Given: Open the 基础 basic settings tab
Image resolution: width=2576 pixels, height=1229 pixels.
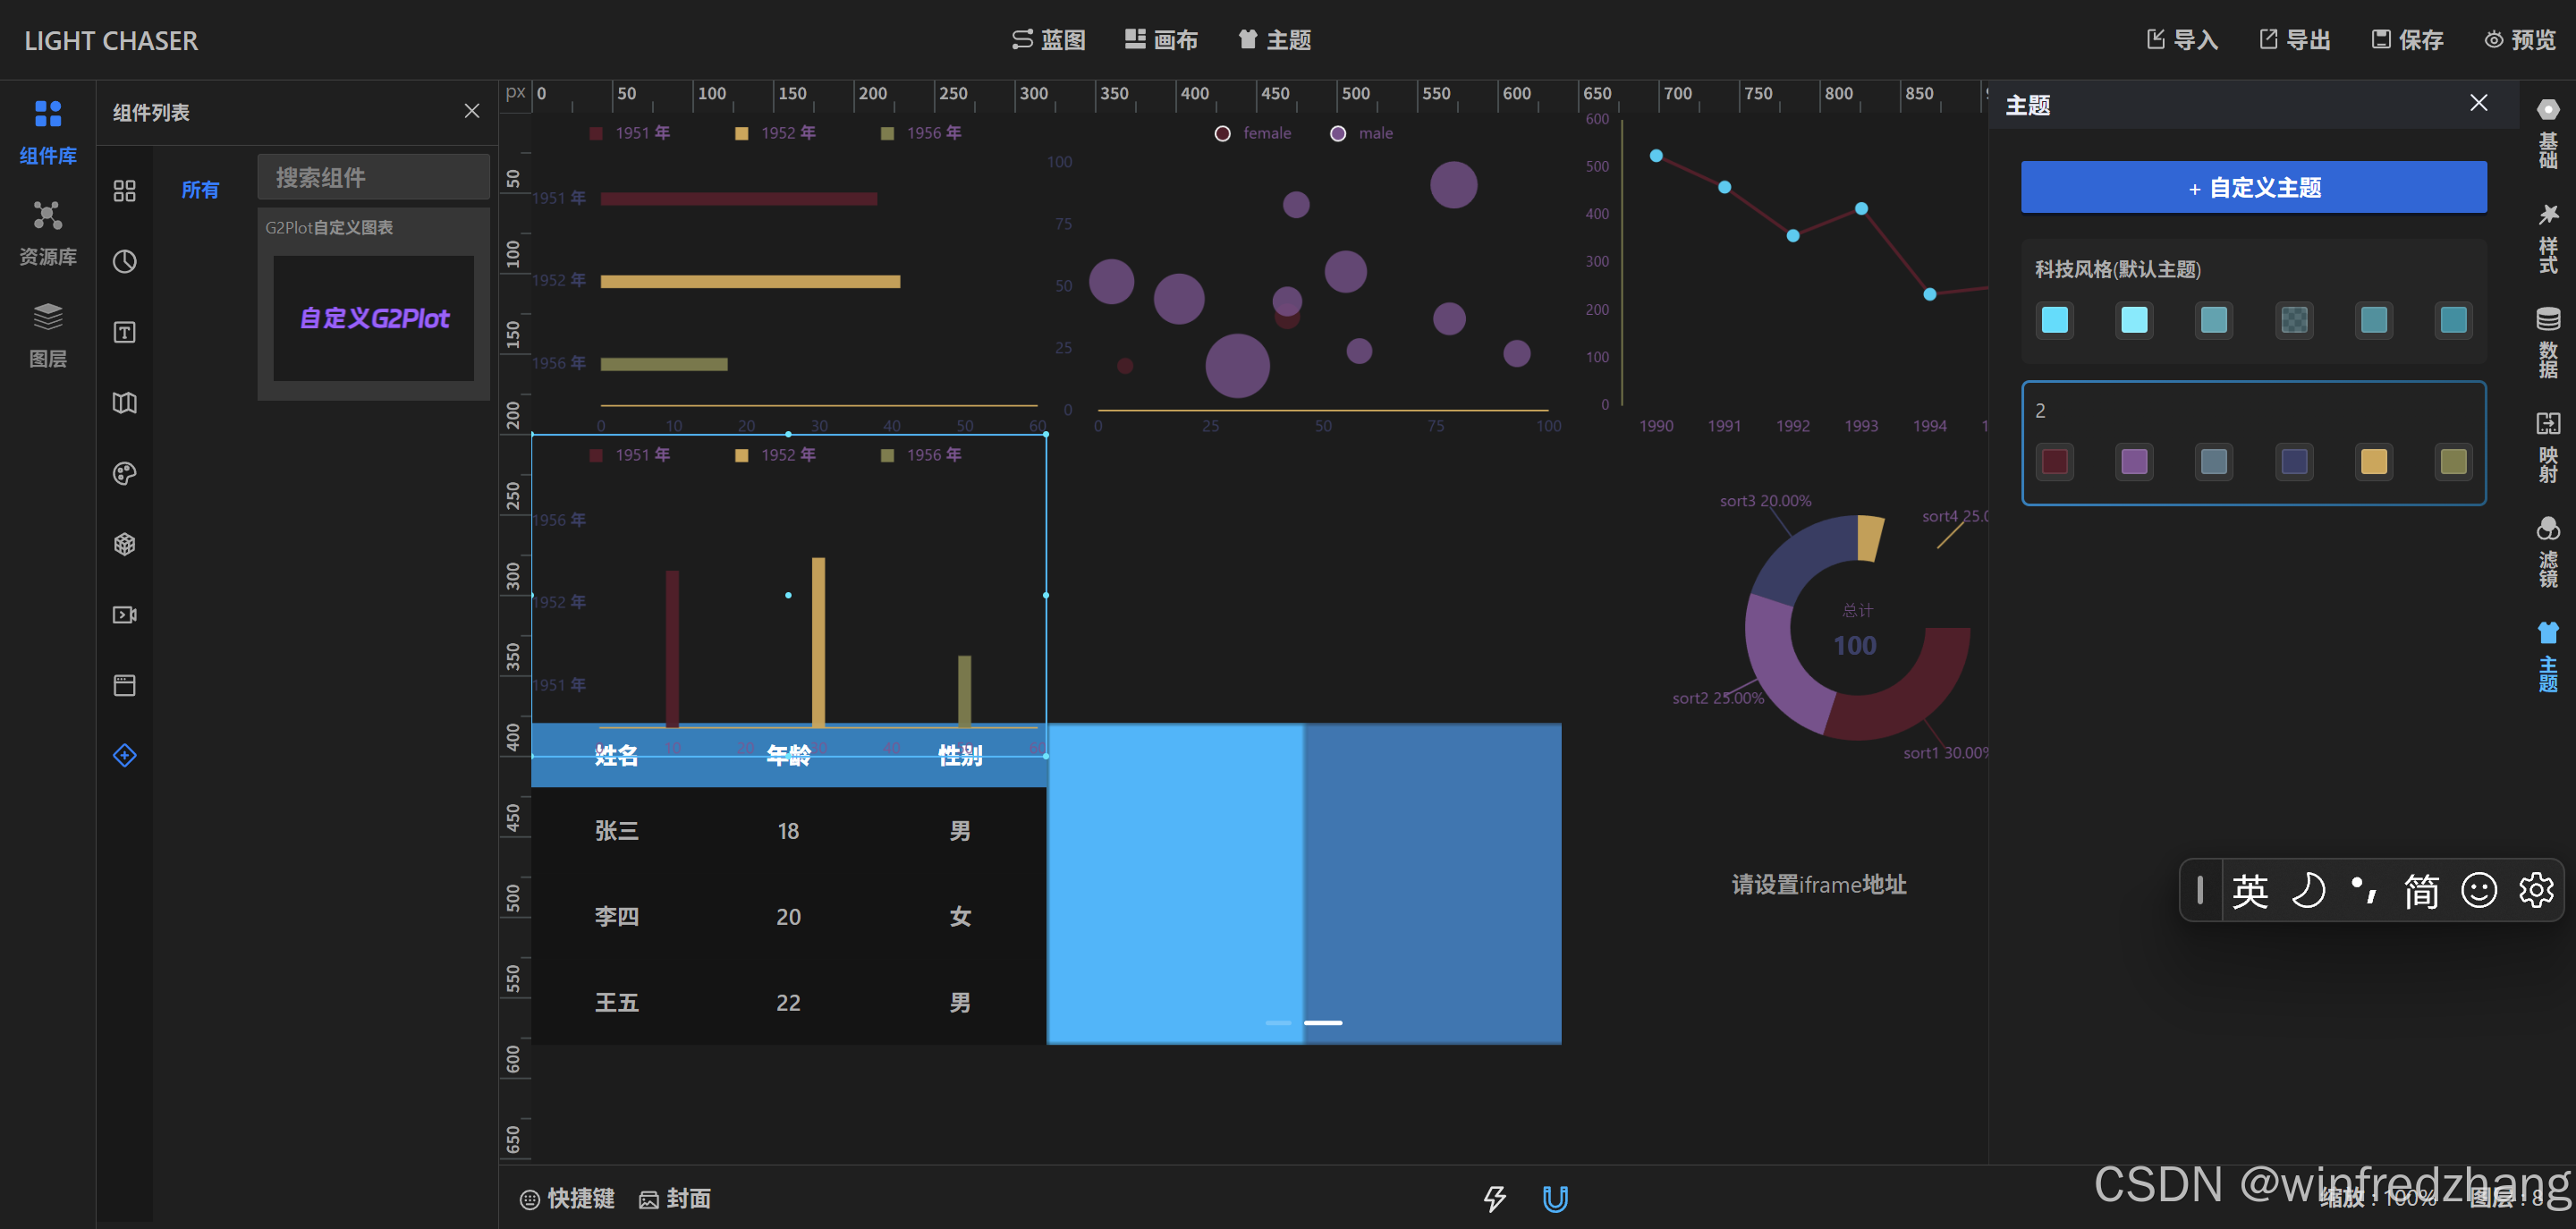Looking at the screenshot, I should 2547,133.
